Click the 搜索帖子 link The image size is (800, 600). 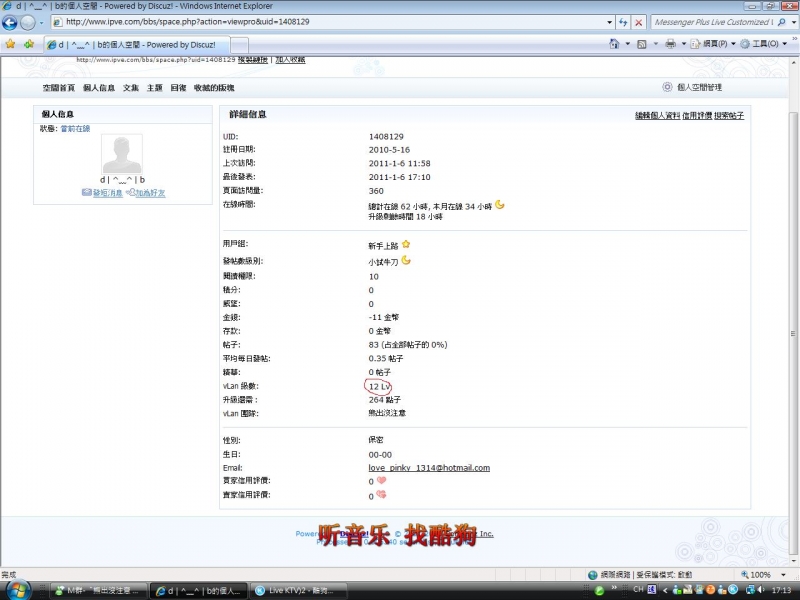tap(729, 115)
